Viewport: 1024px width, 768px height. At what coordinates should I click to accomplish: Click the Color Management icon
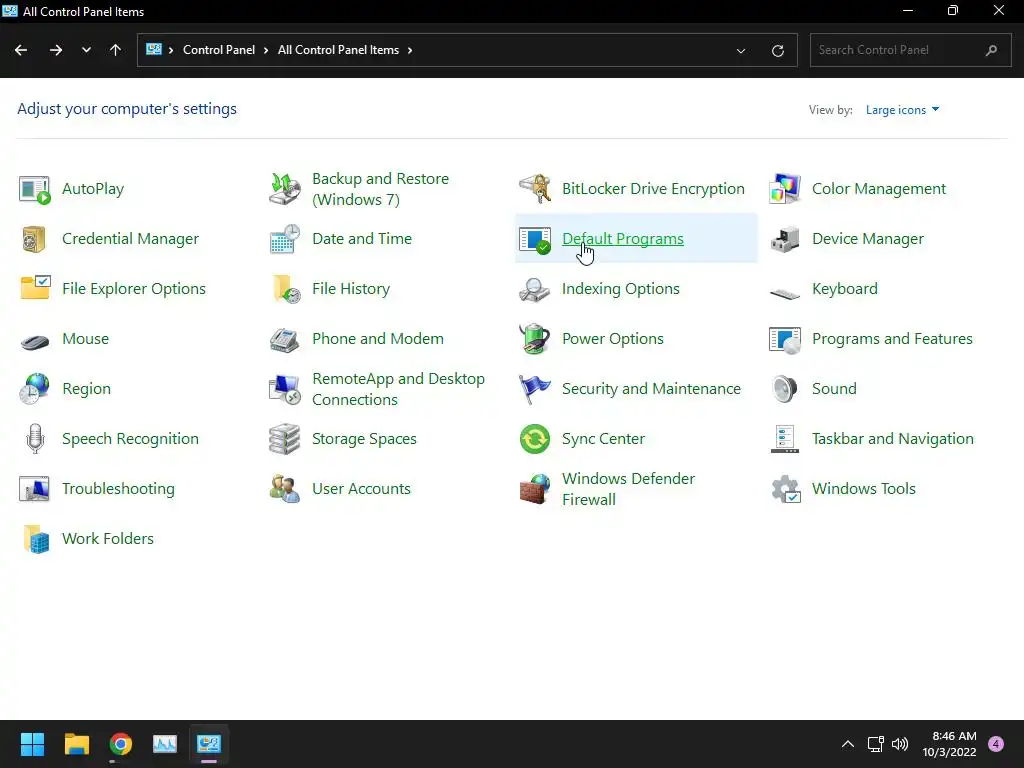point(785,189)
